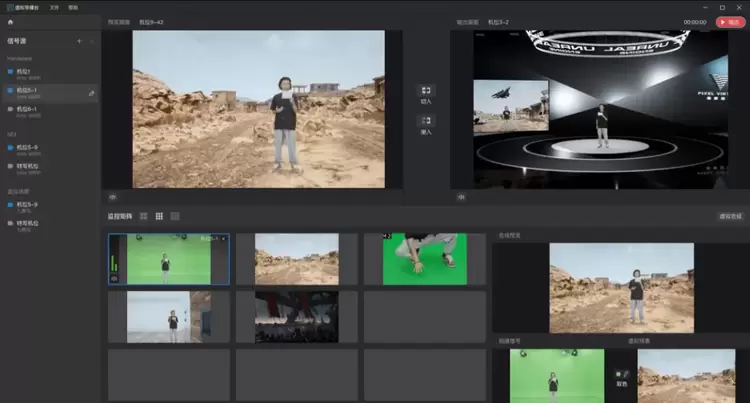Click the edit pencil icon for 机位5-1

coord(92,93)
